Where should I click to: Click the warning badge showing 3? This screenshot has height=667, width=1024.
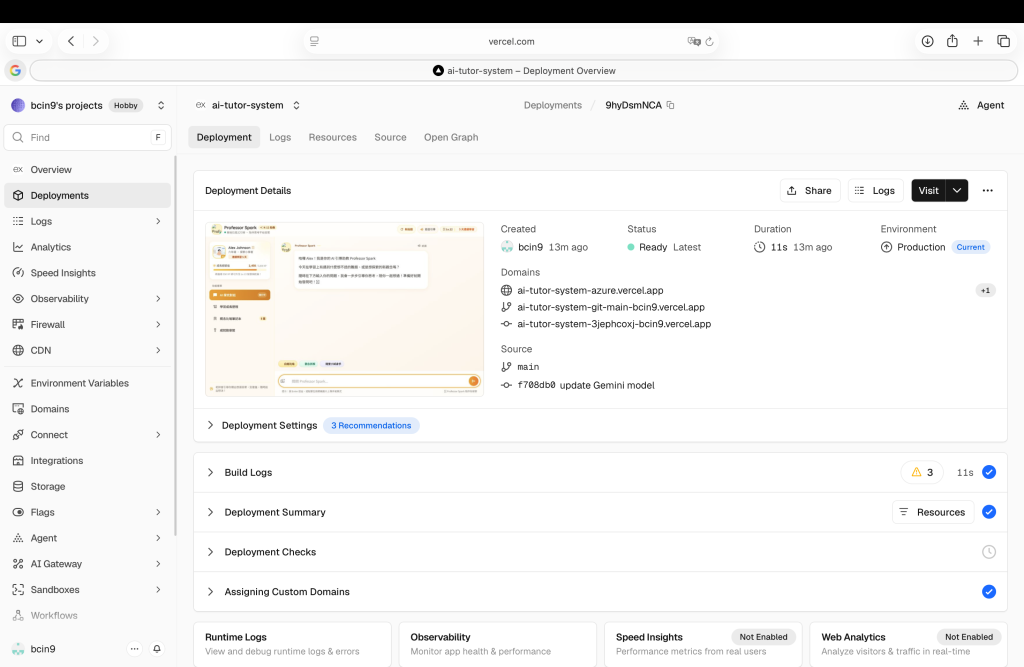pyautogui.click(x=922, y=472)
